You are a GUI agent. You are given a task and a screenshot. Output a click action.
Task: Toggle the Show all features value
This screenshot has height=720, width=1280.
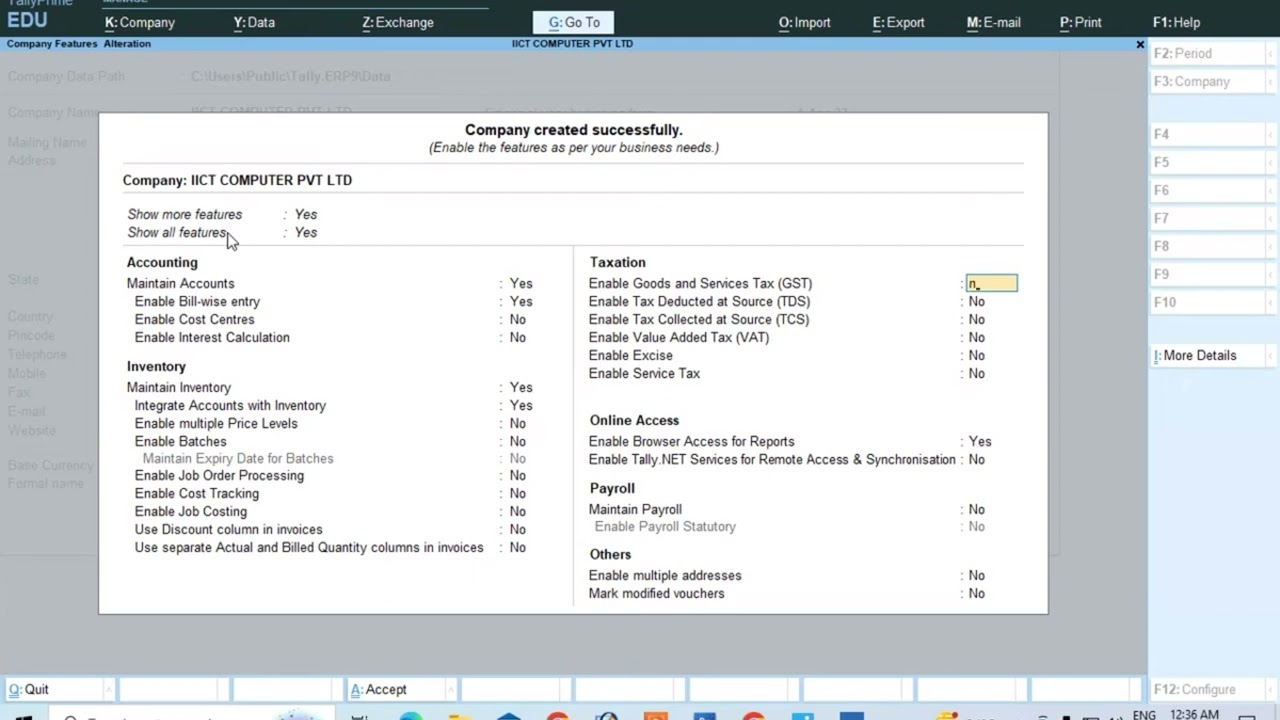tap(306, 232)
